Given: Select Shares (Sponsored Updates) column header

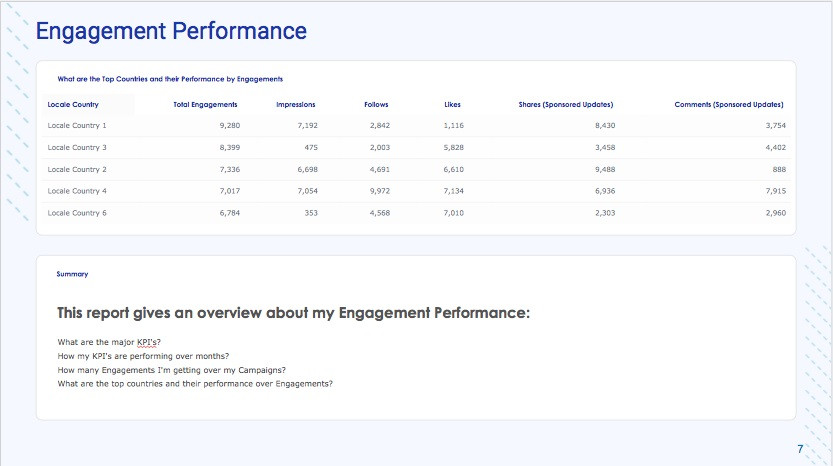Looking at the screenshot, I should (566, 105).
